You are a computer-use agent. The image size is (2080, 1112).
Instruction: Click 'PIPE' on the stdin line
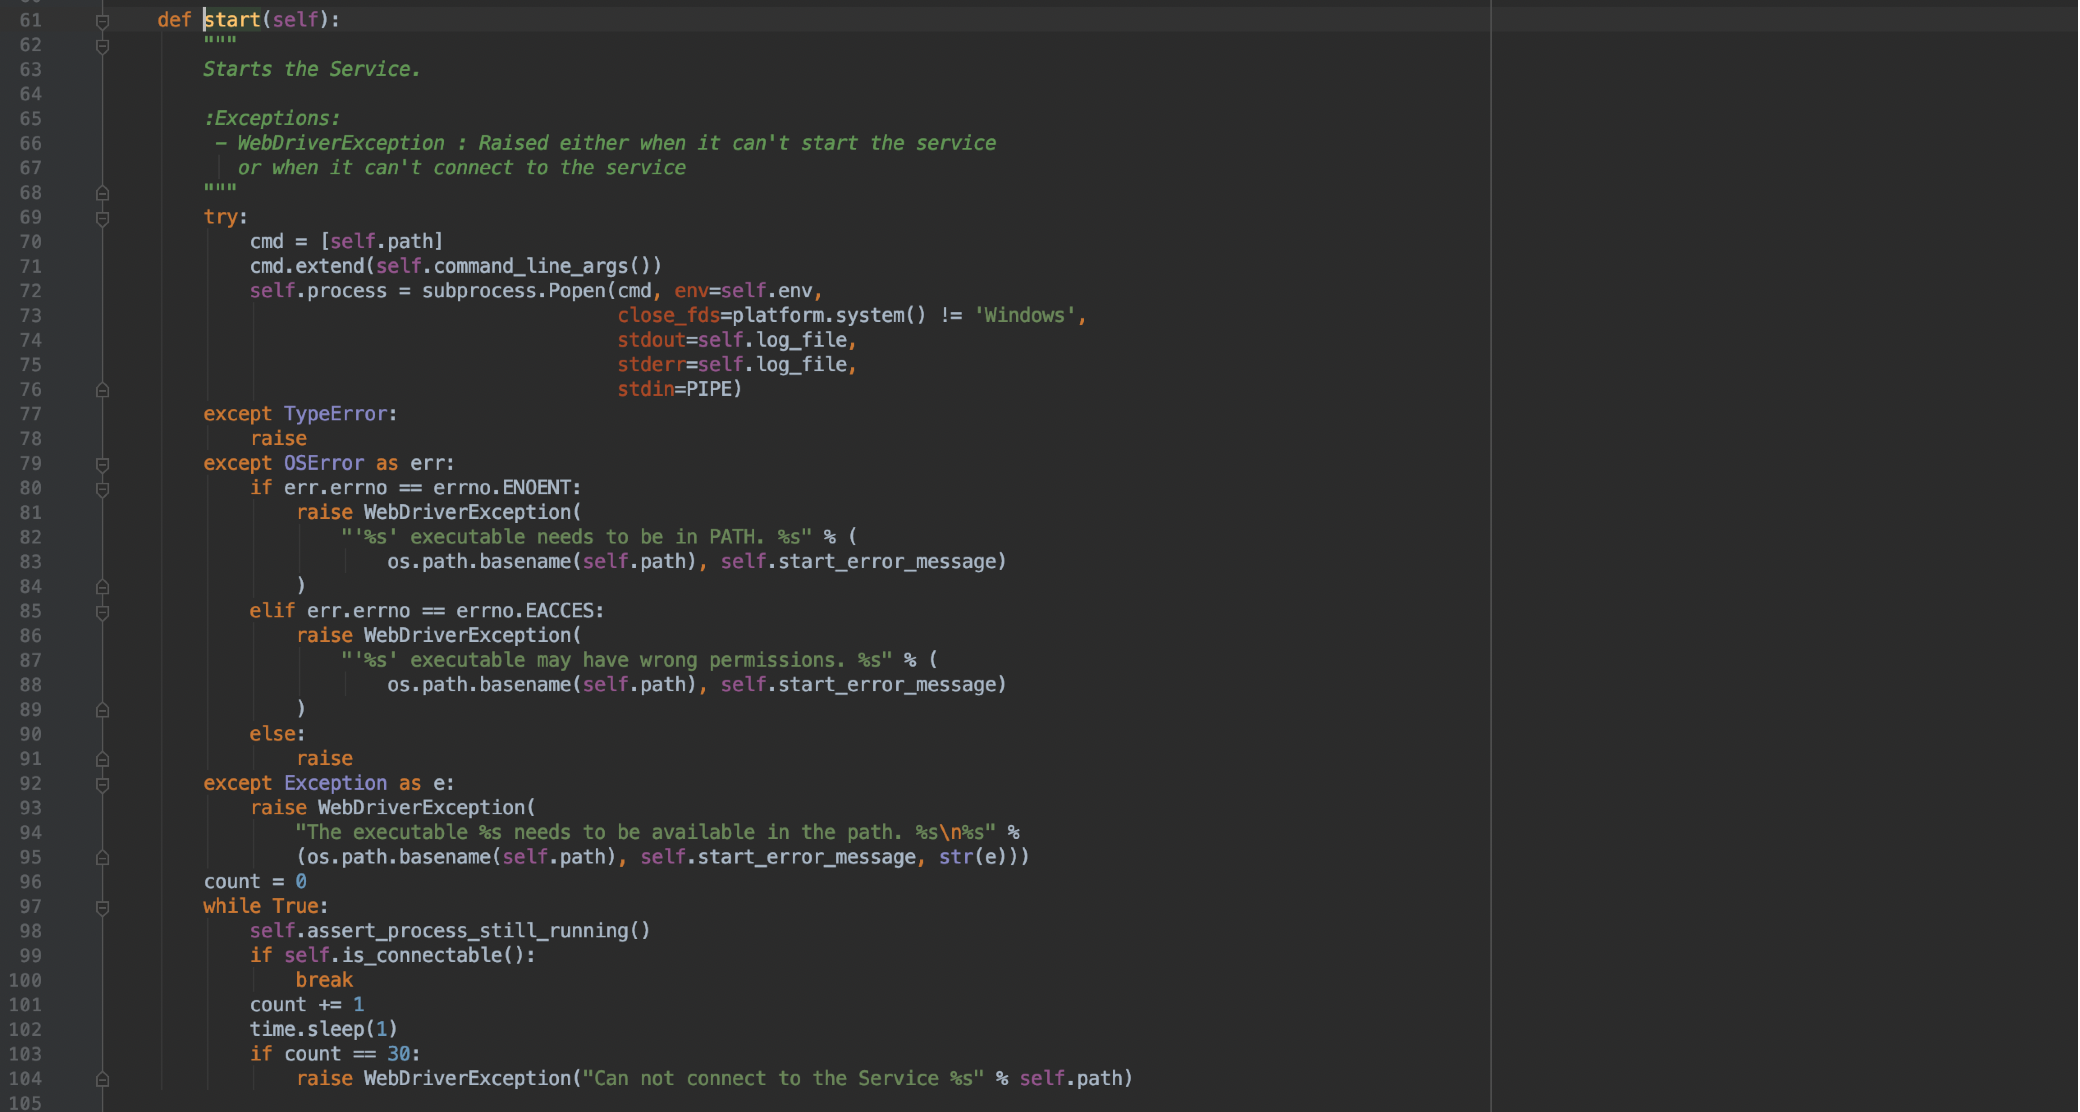(x=709, y=389)
